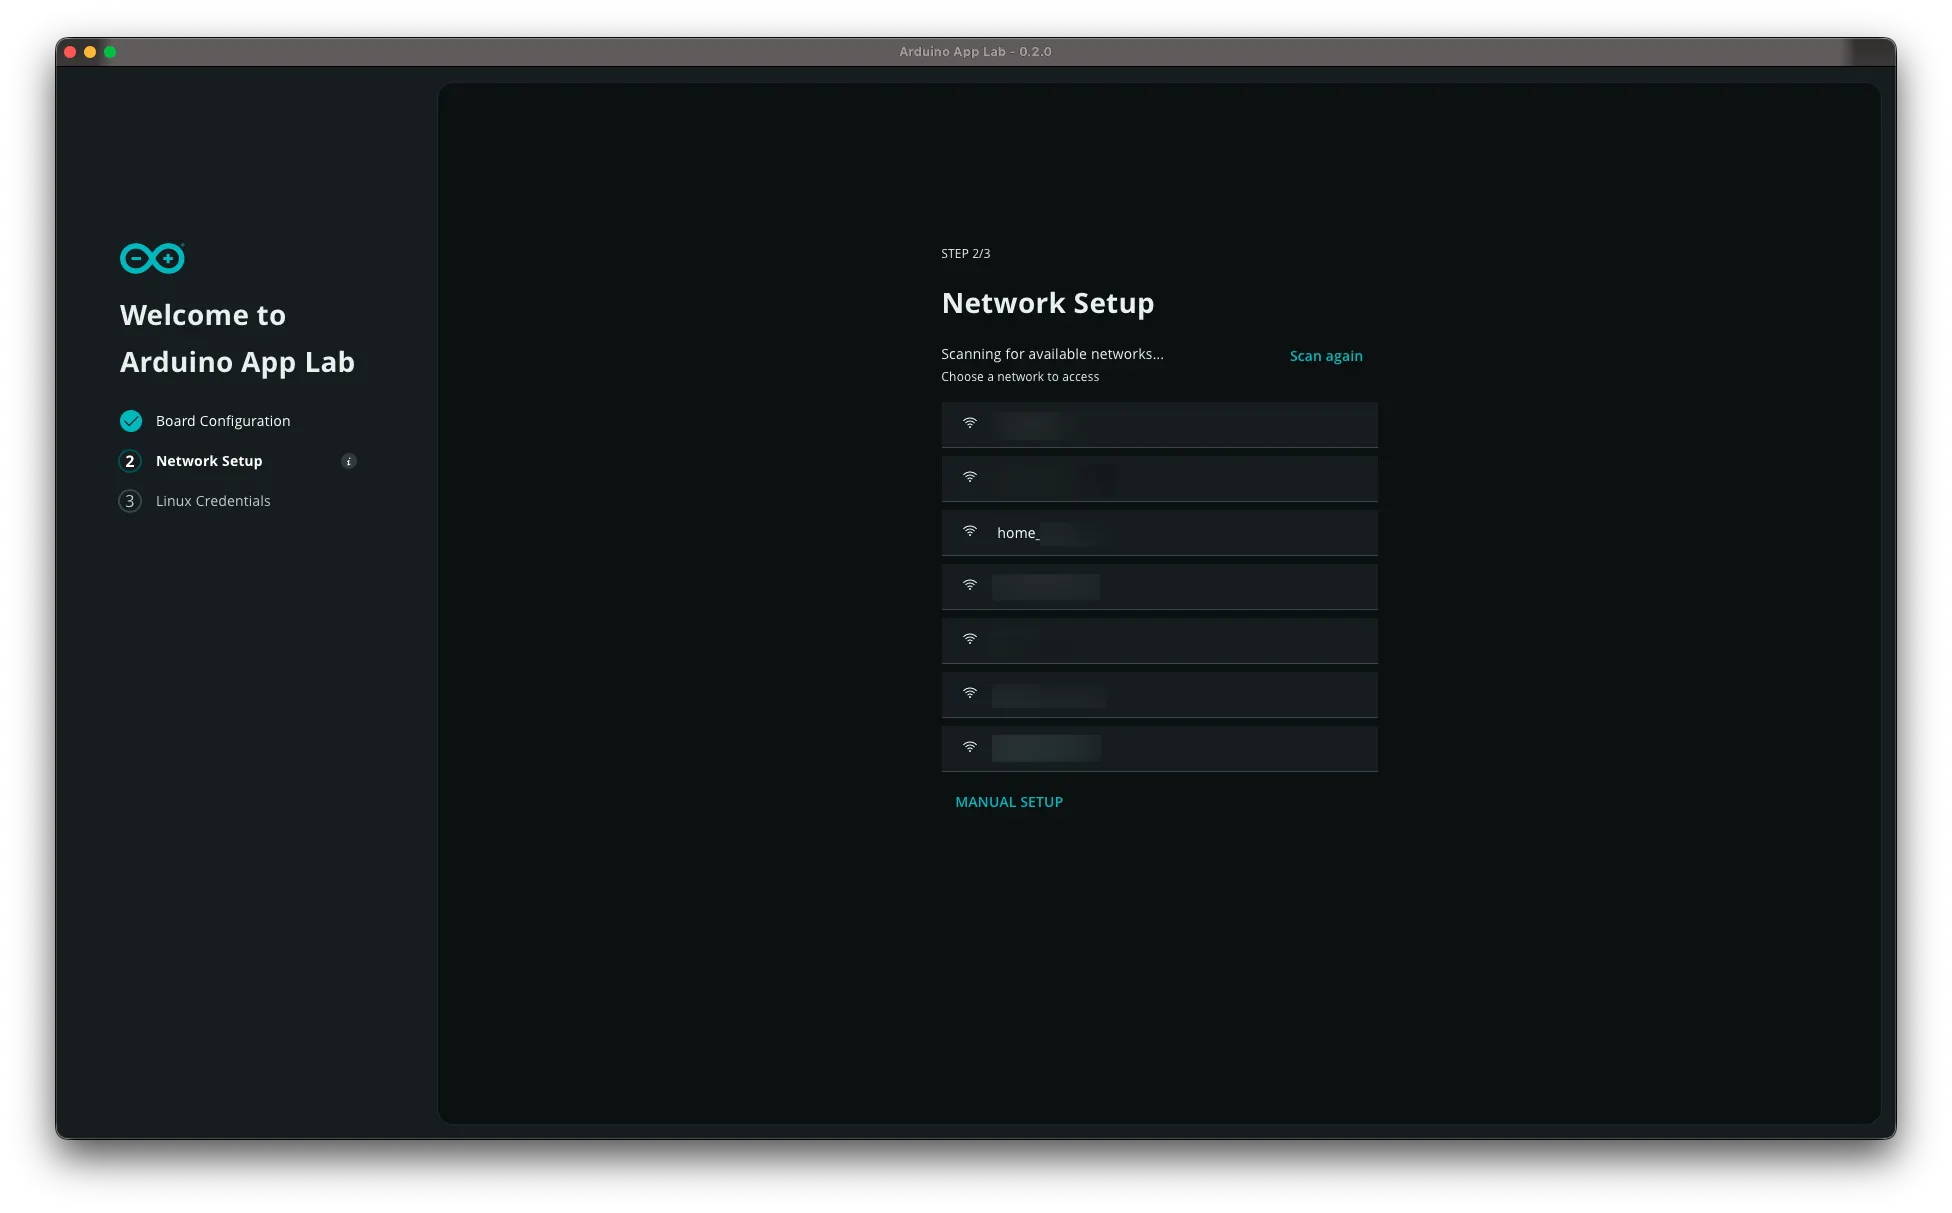The width and height of the screenshot is (1952, 1213).
Task: Click the step 2 number circle
Action: click(130, 461)
